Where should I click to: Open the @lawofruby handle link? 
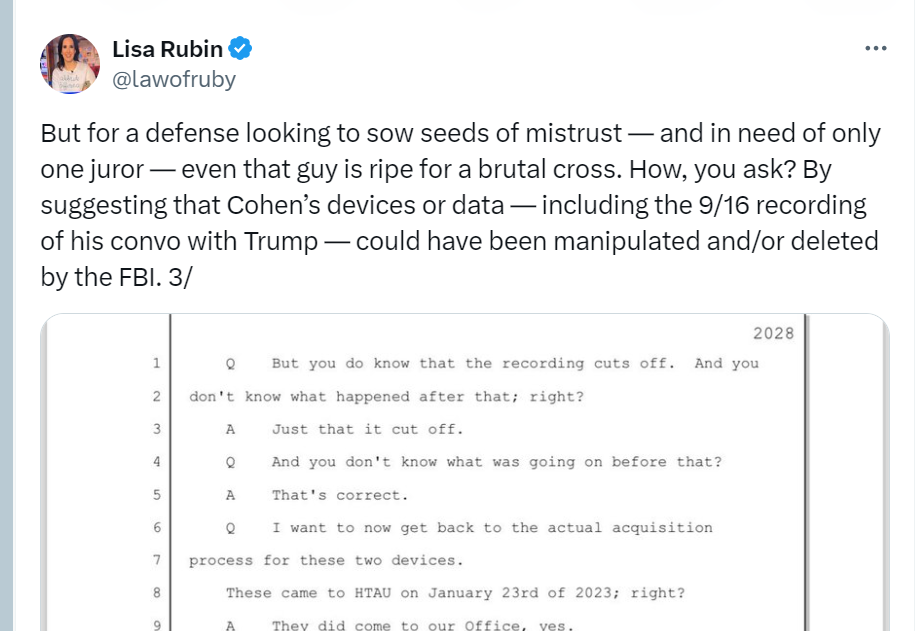(174, 79)
